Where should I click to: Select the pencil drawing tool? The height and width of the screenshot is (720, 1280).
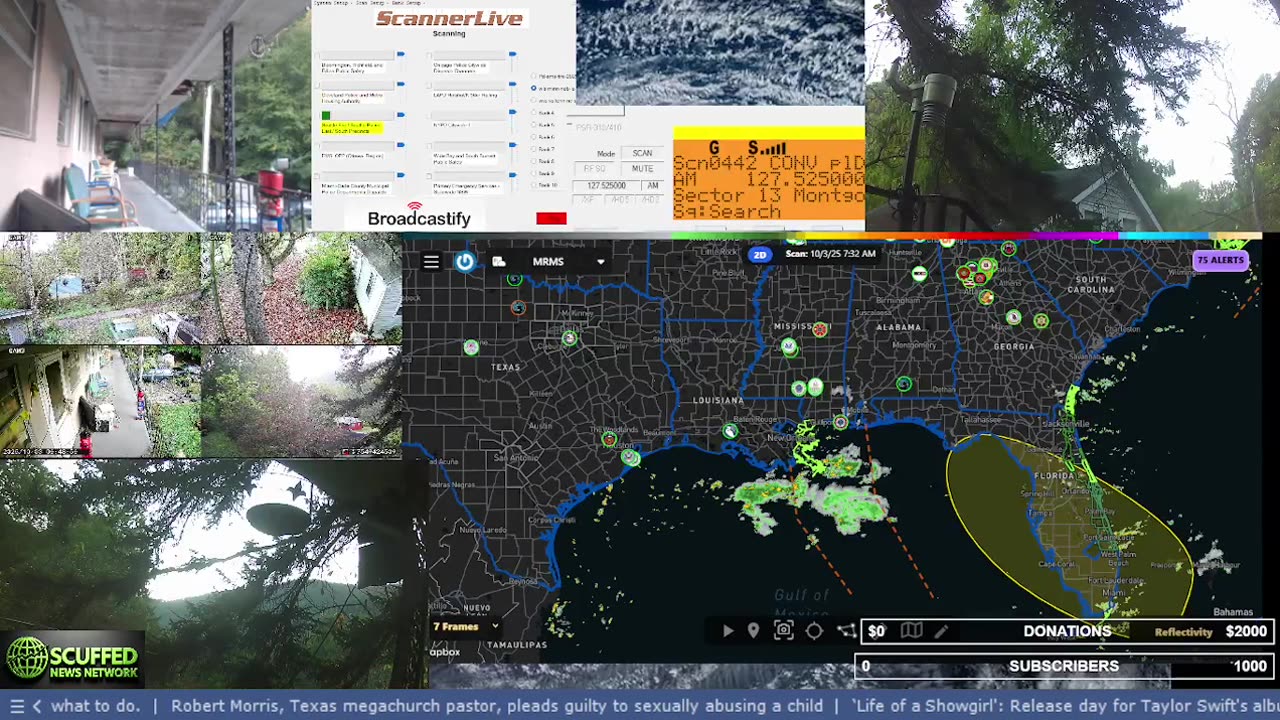point(940,631)
